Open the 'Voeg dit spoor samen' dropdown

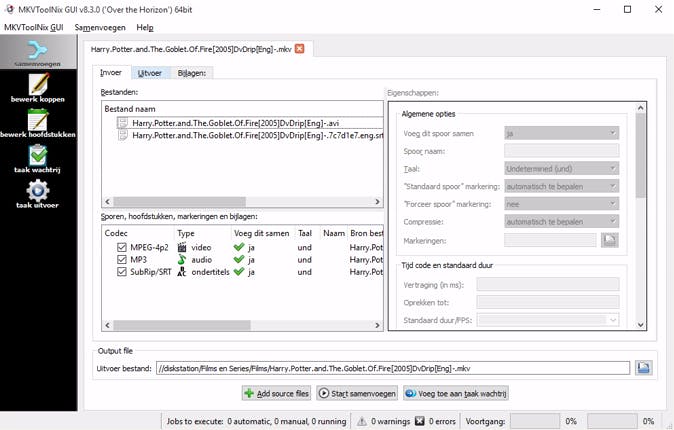561,133
